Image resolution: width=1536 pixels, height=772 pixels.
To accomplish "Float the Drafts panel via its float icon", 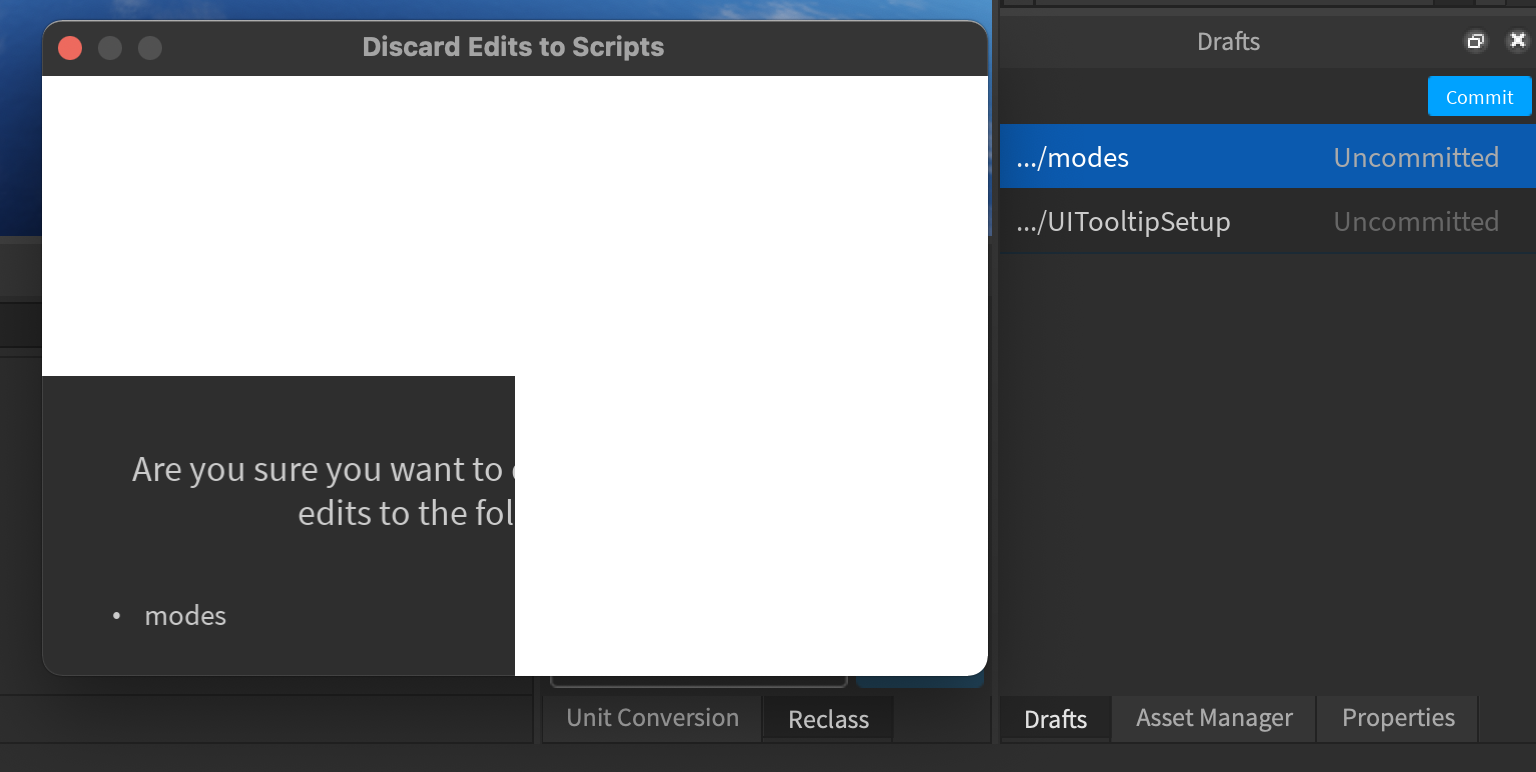I will (1476, 41).
